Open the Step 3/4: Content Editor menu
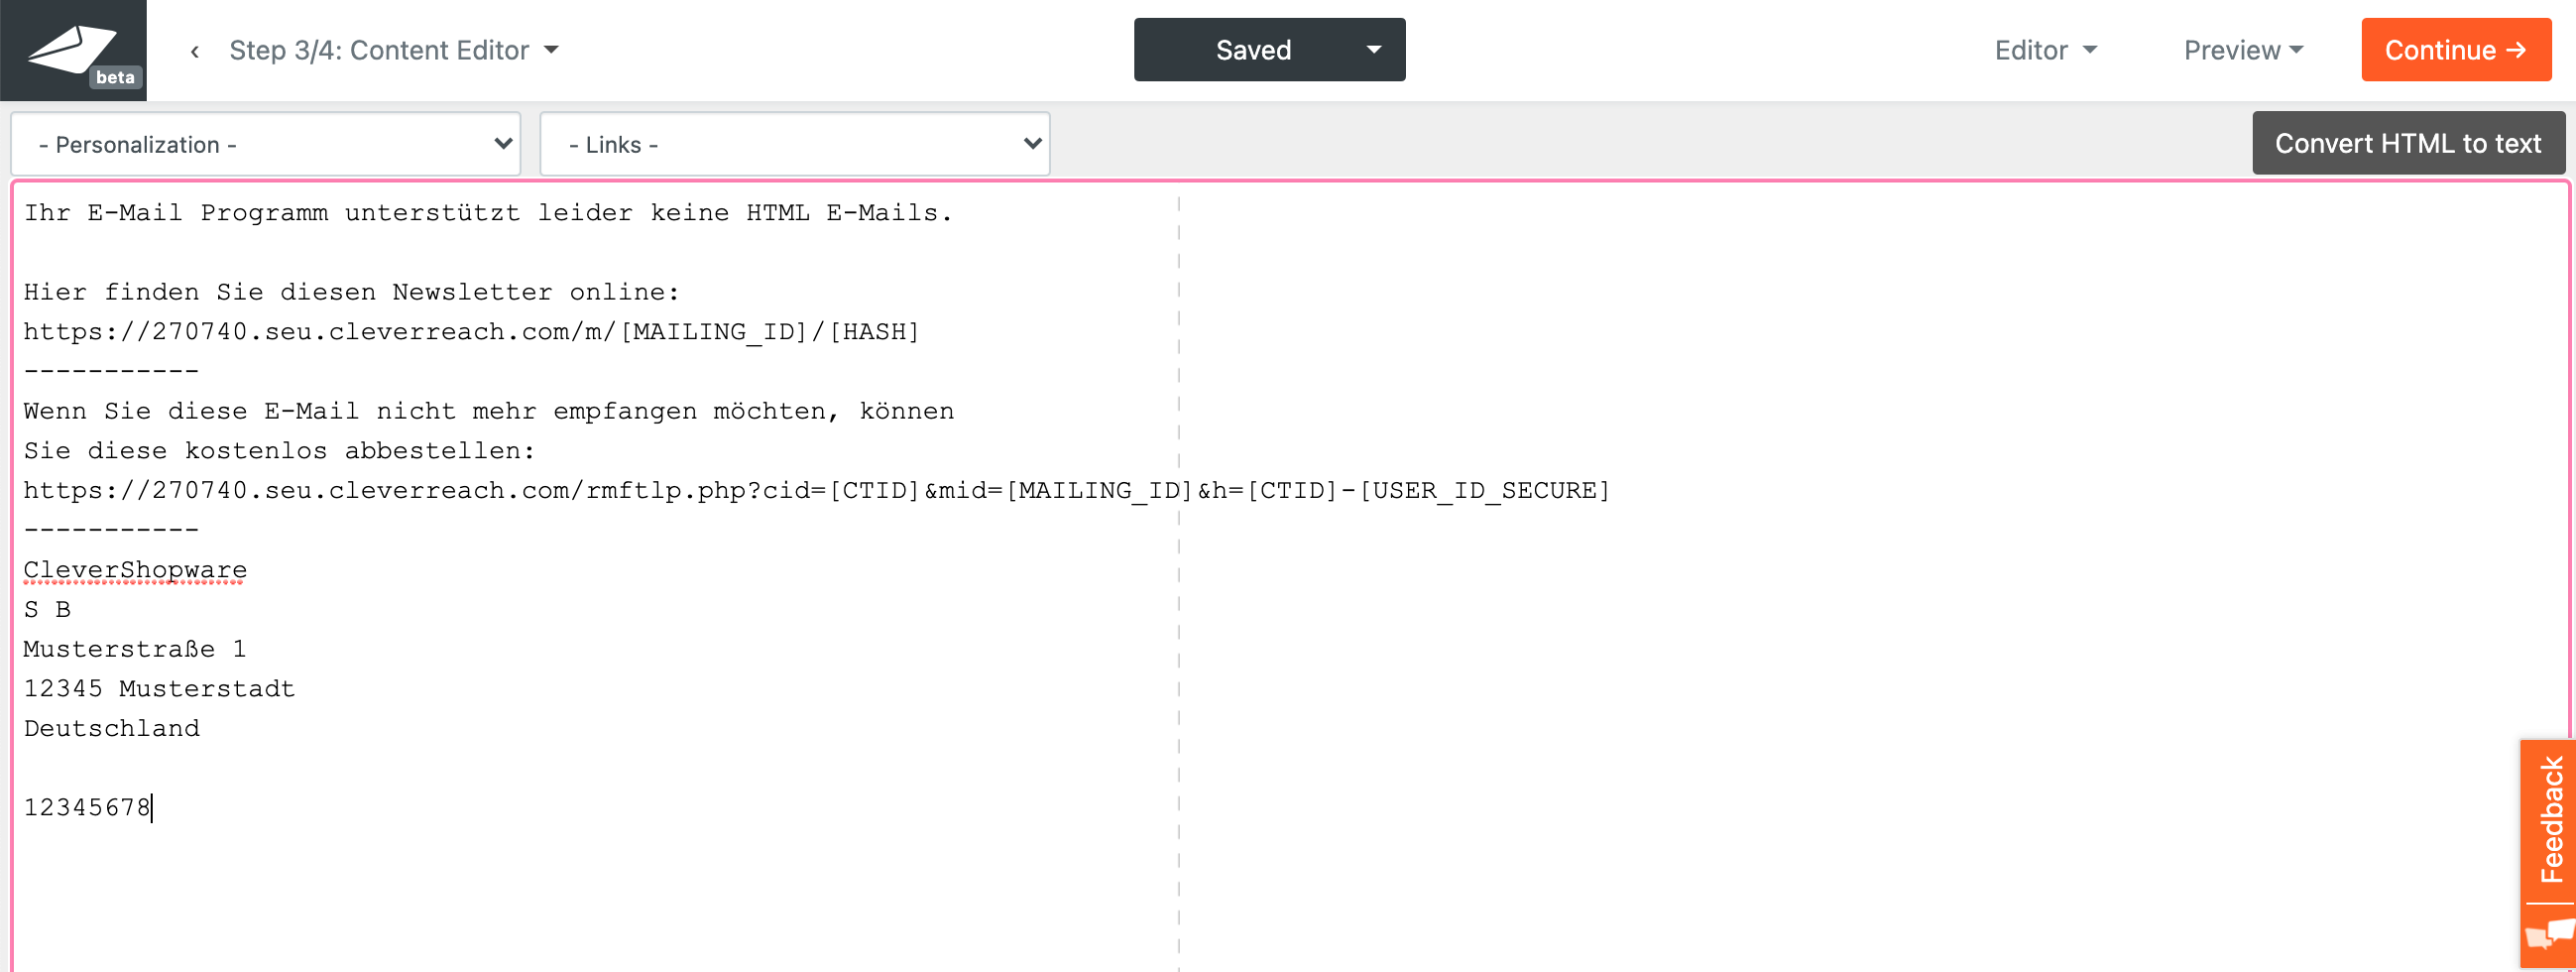The height and width of the screenshot is (972, 2576). 393,51
